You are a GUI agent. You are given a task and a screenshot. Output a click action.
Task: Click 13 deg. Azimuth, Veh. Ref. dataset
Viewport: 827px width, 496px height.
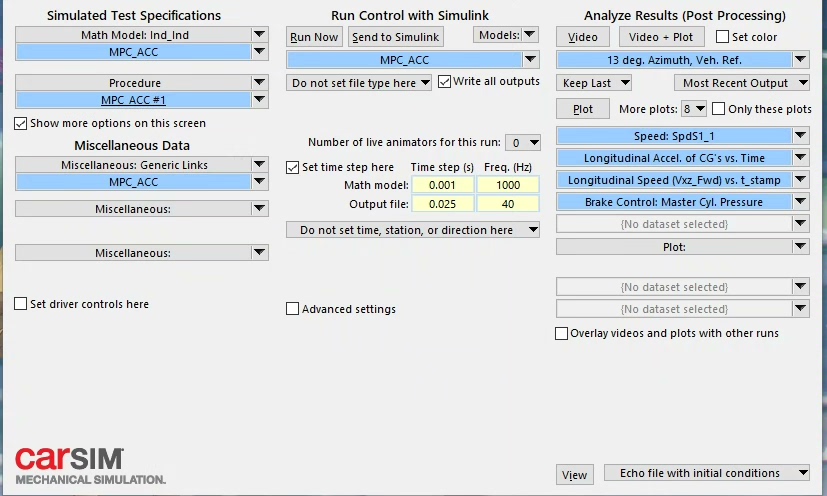click(x=674, y=60)
